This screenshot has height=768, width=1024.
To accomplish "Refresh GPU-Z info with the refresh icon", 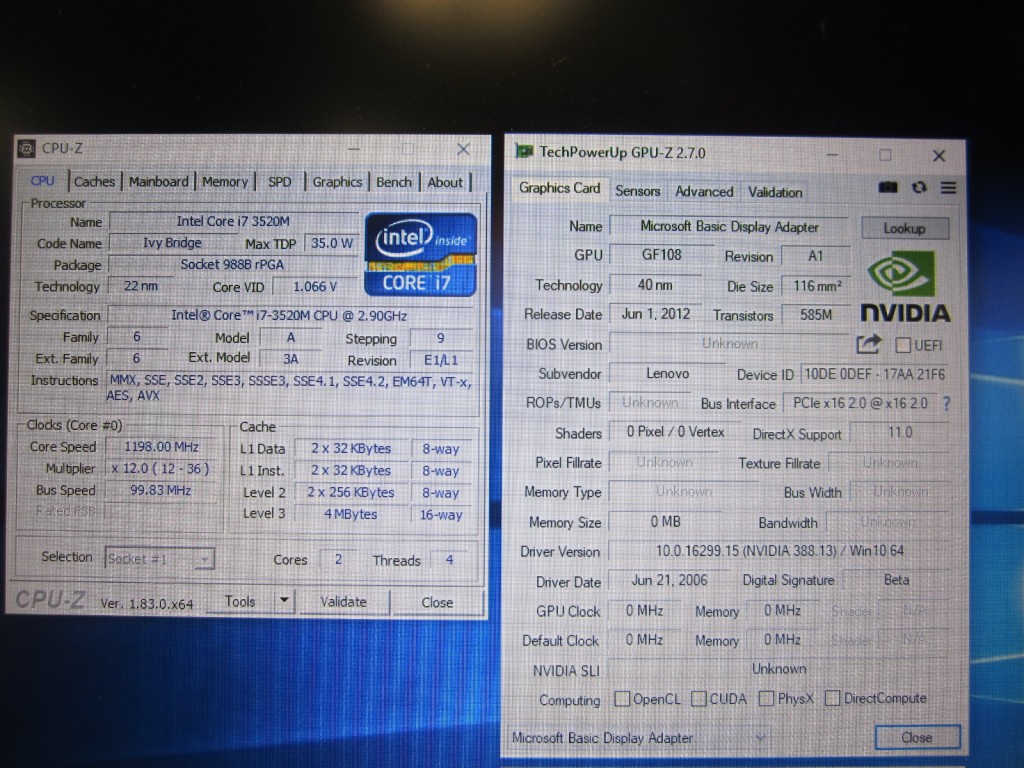I will [919, 187].
